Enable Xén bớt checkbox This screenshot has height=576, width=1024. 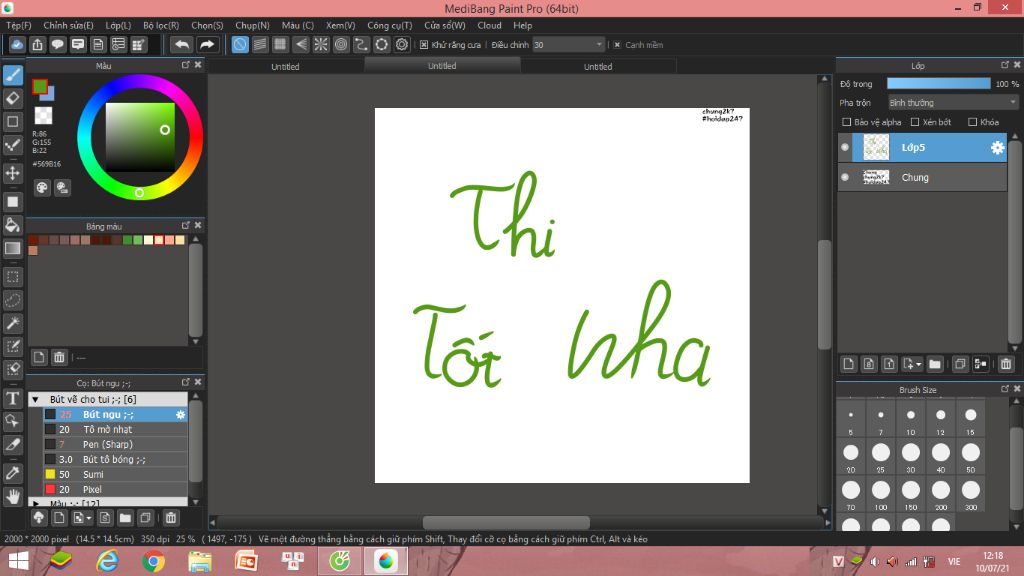915,122
